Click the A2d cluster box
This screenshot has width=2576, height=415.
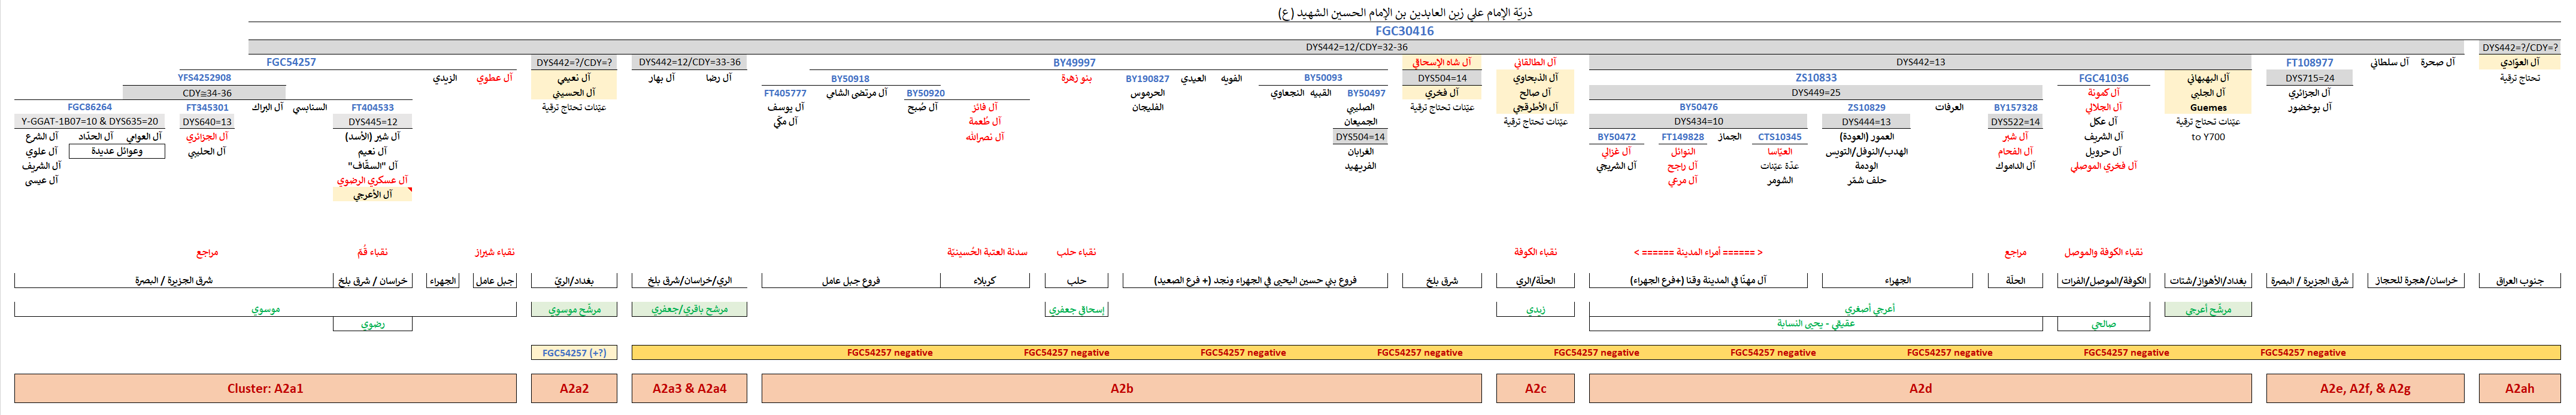click(x=1920, y=388)
